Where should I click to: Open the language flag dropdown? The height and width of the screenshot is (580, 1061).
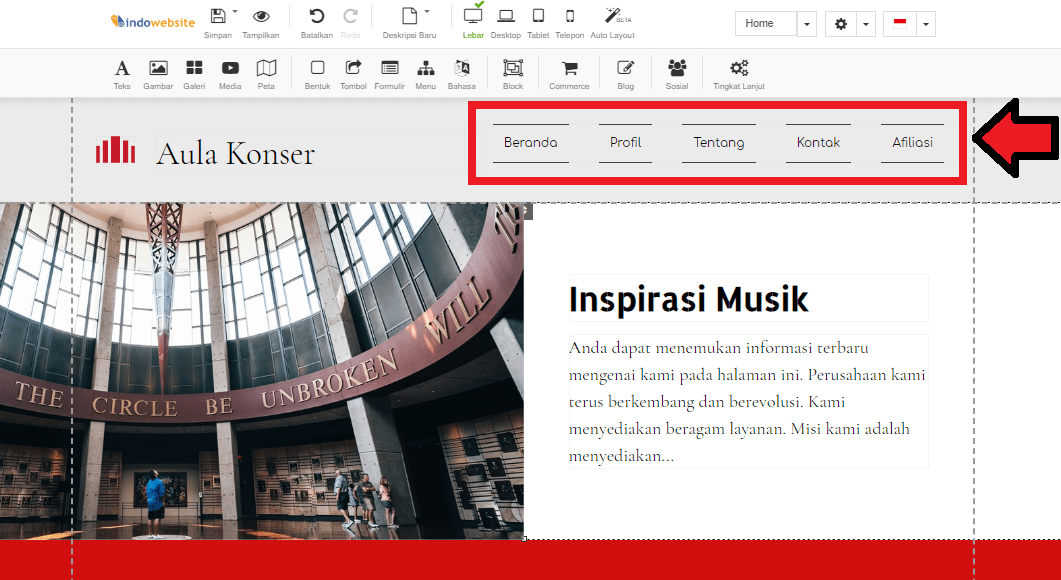tap(925, 23)
